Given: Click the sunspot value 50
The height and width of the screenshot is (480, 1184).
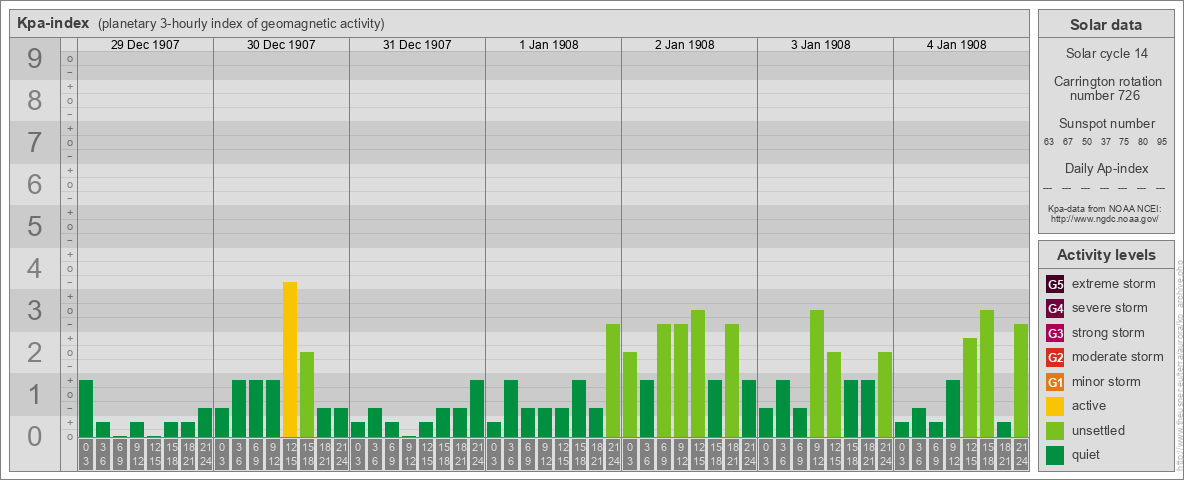Looking at the screenshot, I should [1087, 142].
